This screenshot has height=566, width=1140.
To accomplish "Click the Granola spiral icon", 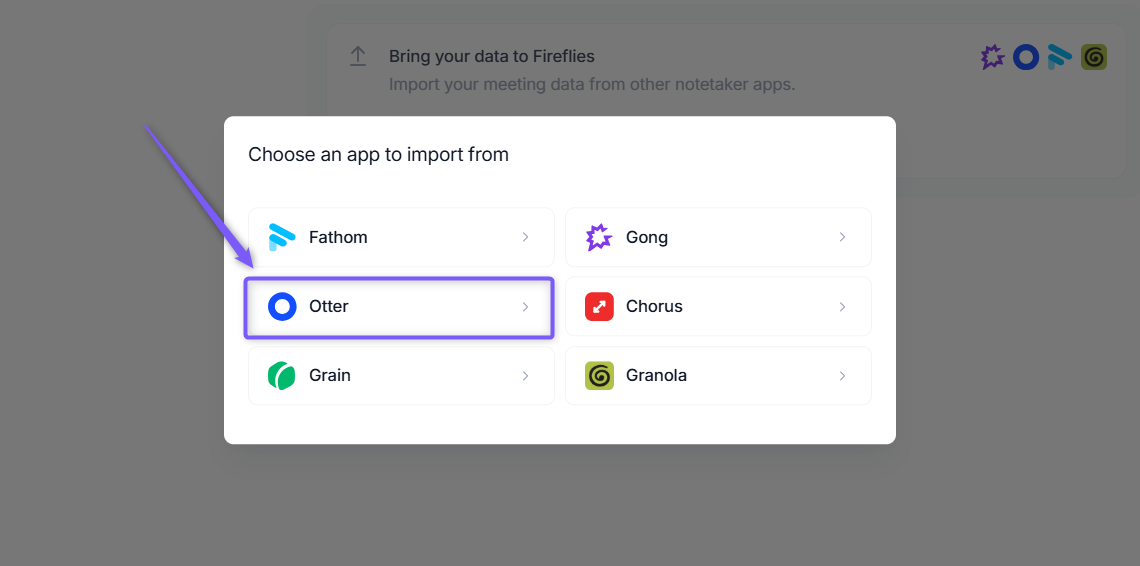I will [x=599, y=375].
